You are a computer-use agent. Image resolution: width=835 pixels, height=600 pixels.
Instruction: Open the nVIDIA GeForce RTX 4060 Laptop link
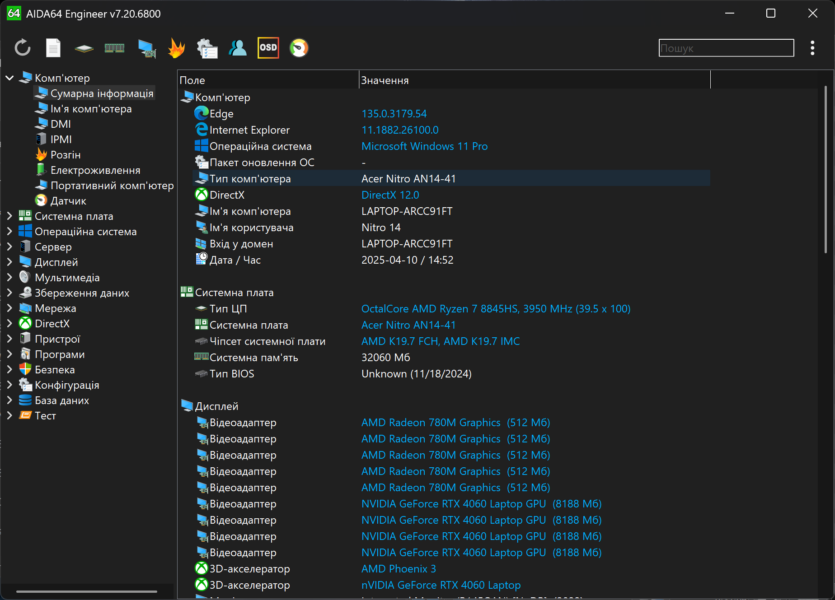click(441, 585)
